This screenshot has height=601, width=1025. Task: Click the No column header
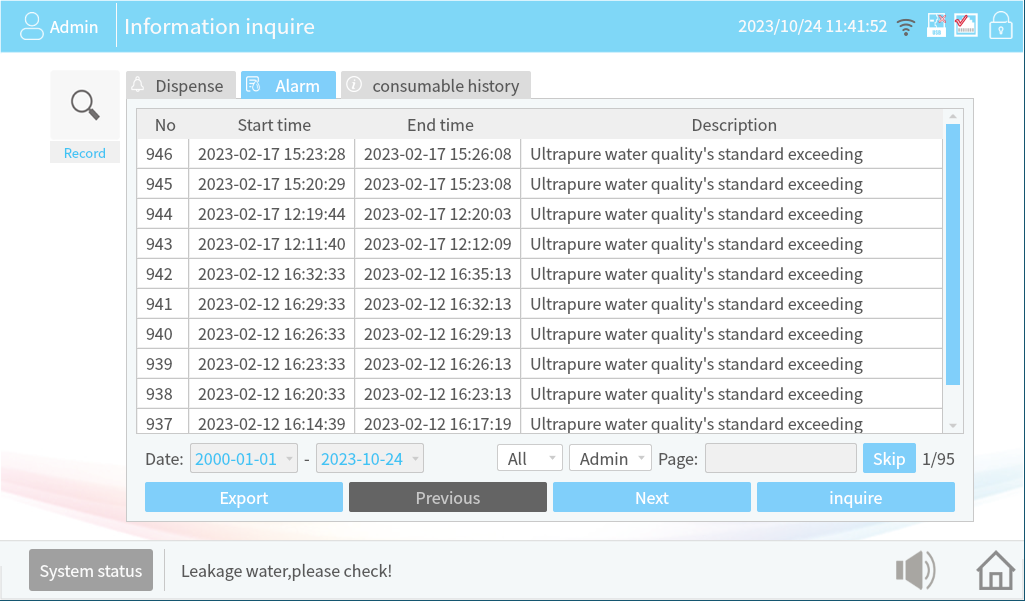coord(165,125)
